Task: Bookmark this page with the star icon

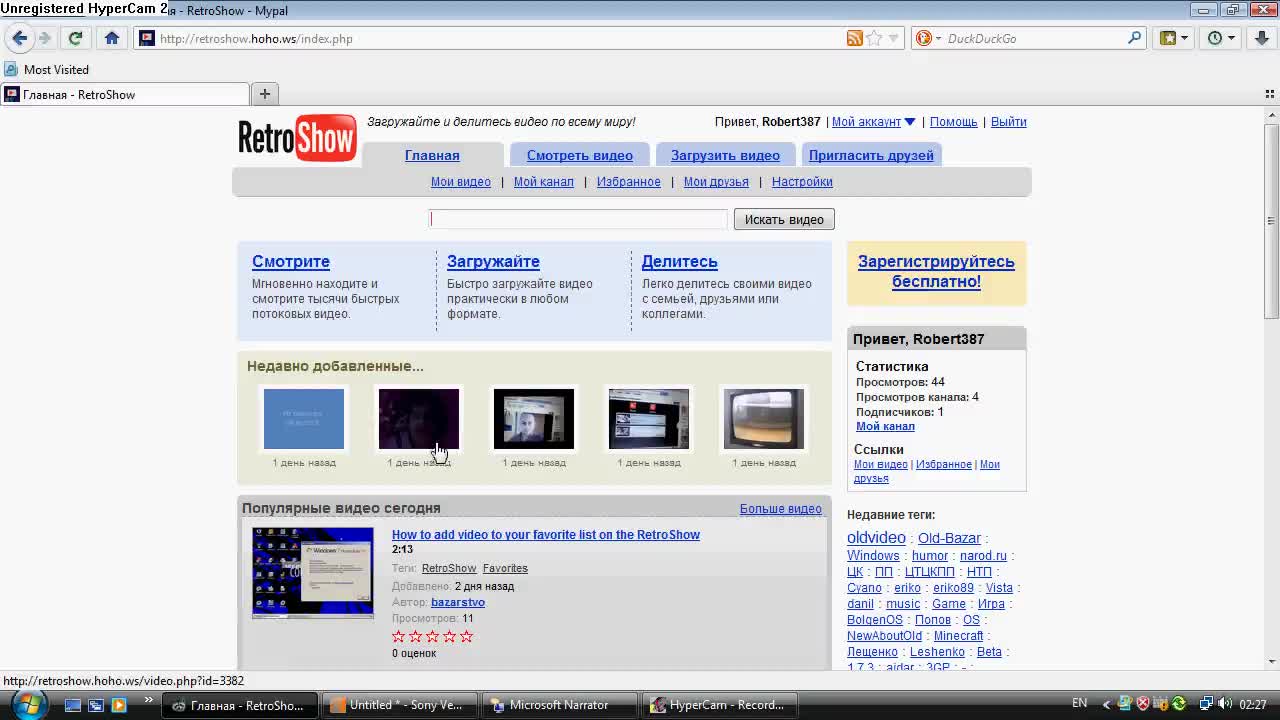Action: tap(874, 38)
